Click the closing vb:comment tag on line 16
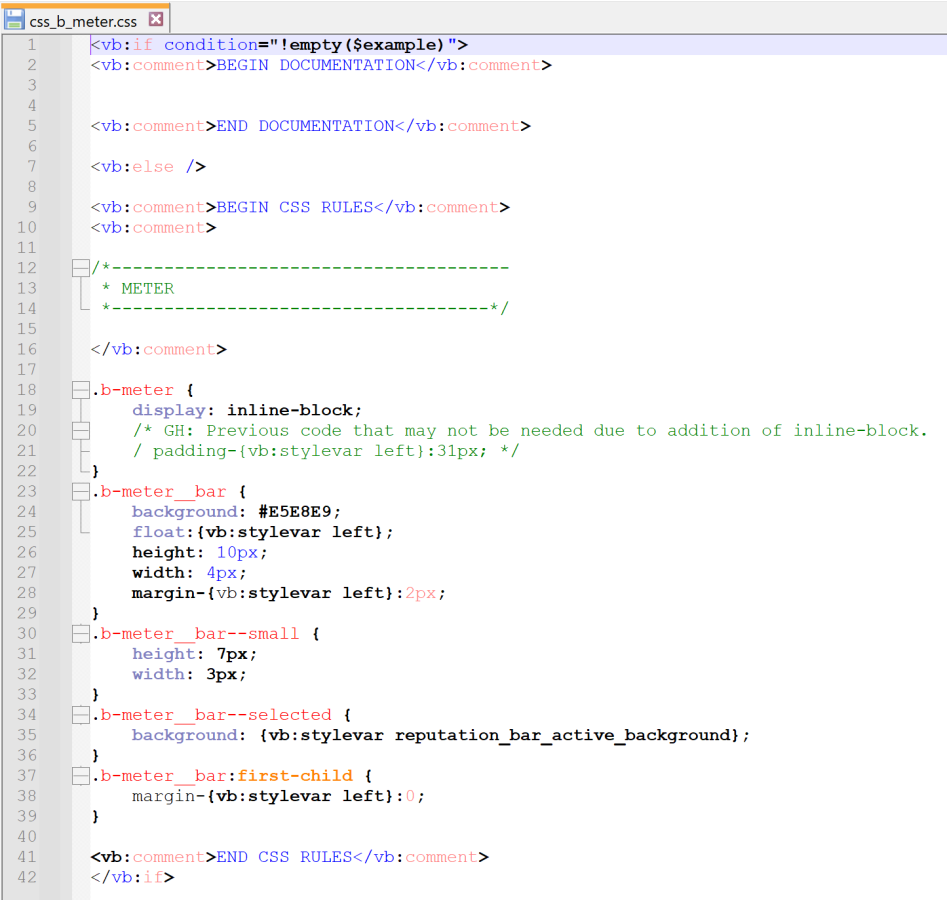The image size is (947, 900). click(x=159, y=349)
